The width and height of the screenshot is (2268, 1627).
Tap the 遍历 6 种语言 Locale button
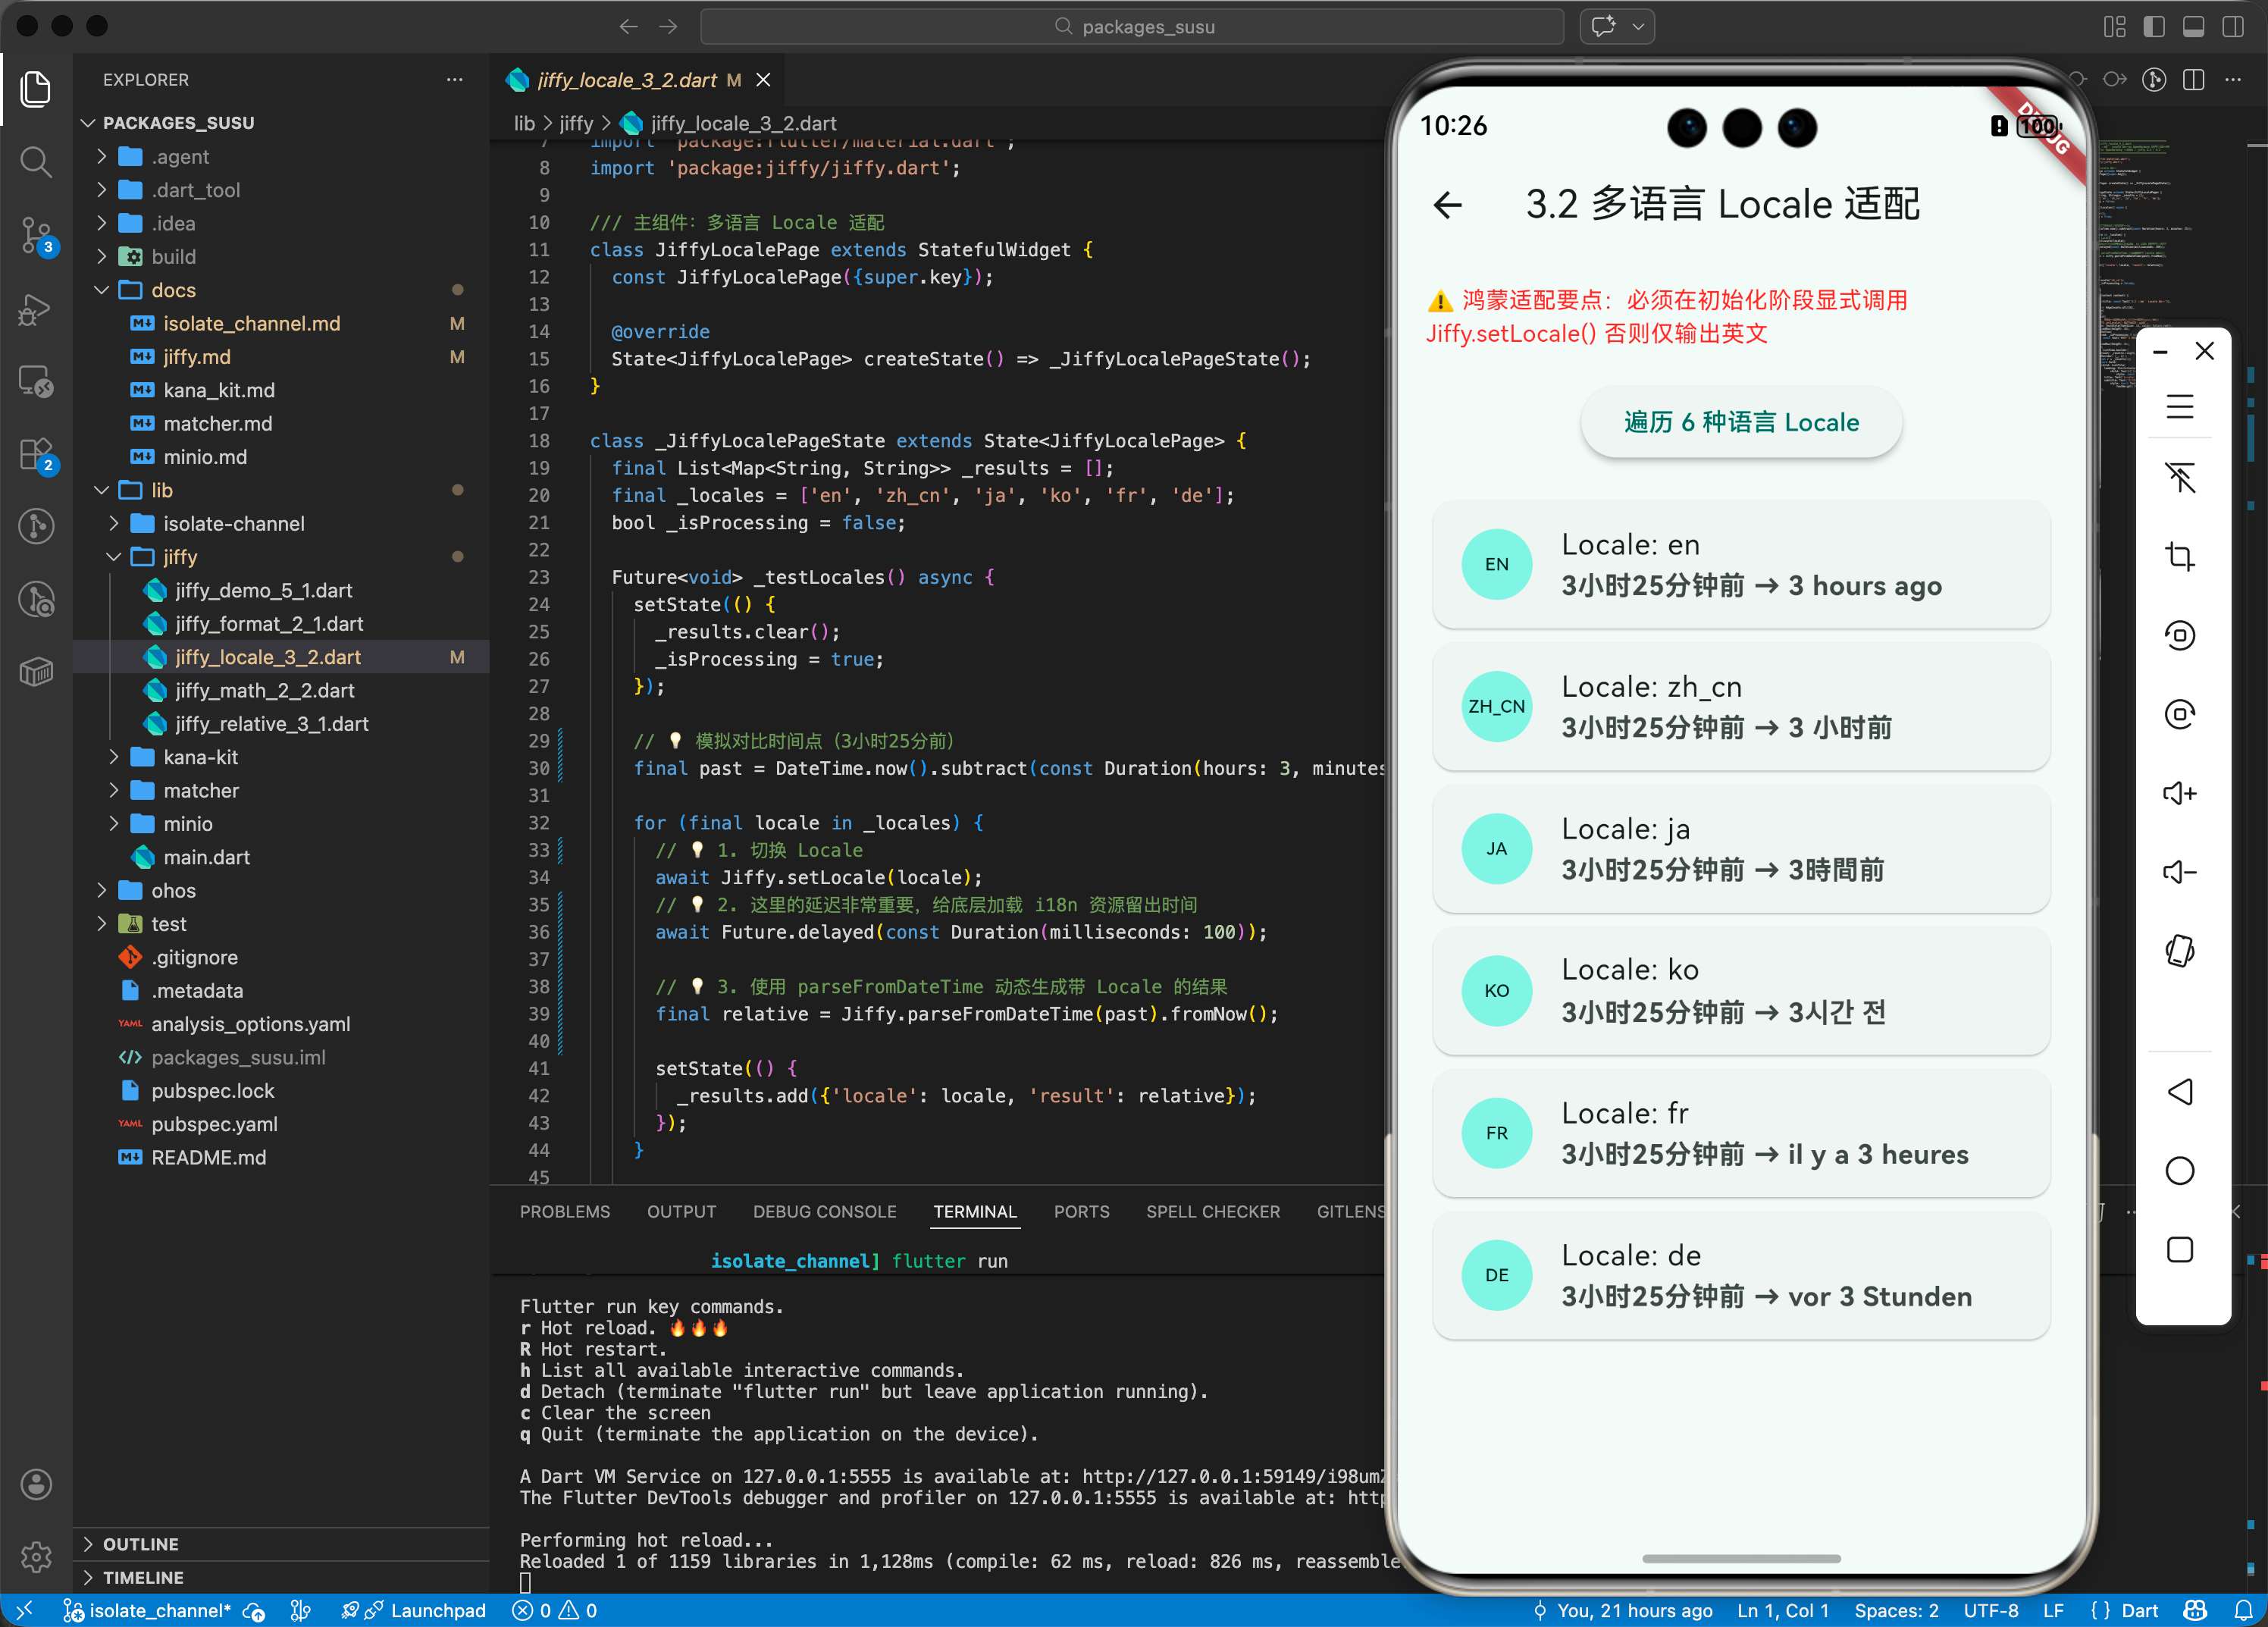(x=1740, y=422)
